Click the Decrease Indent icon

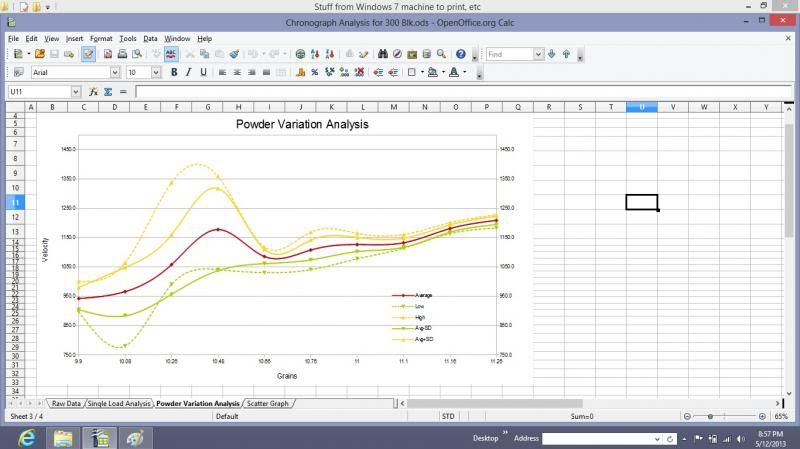[x=378, y=72]
